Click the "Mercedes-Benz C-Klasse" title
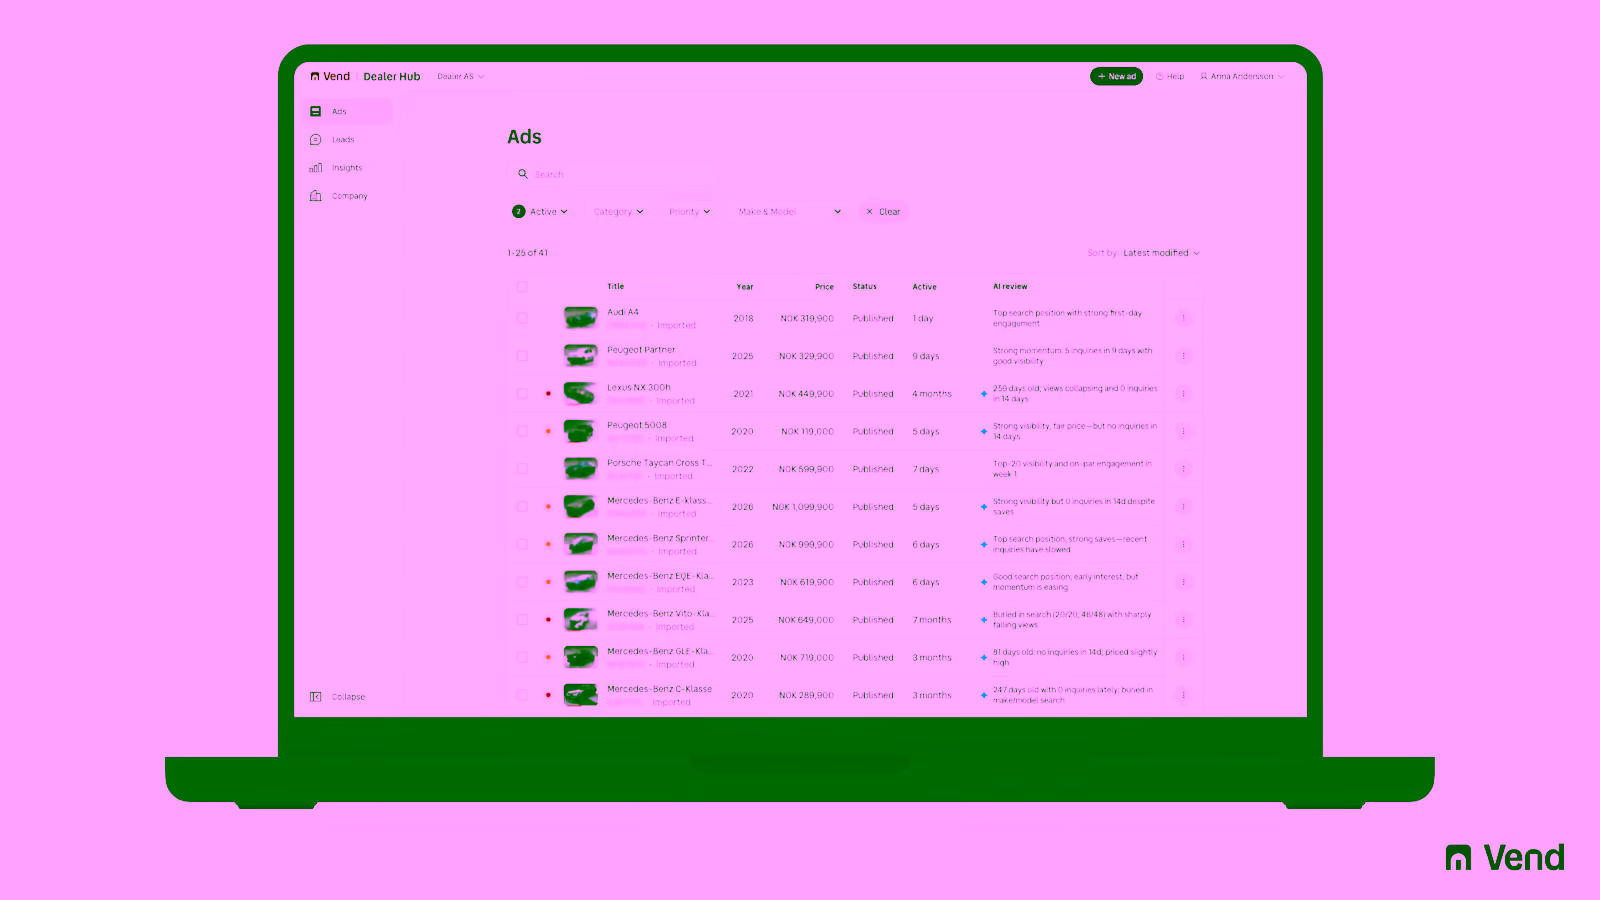 pyautogui.click(x=660, y=689)
